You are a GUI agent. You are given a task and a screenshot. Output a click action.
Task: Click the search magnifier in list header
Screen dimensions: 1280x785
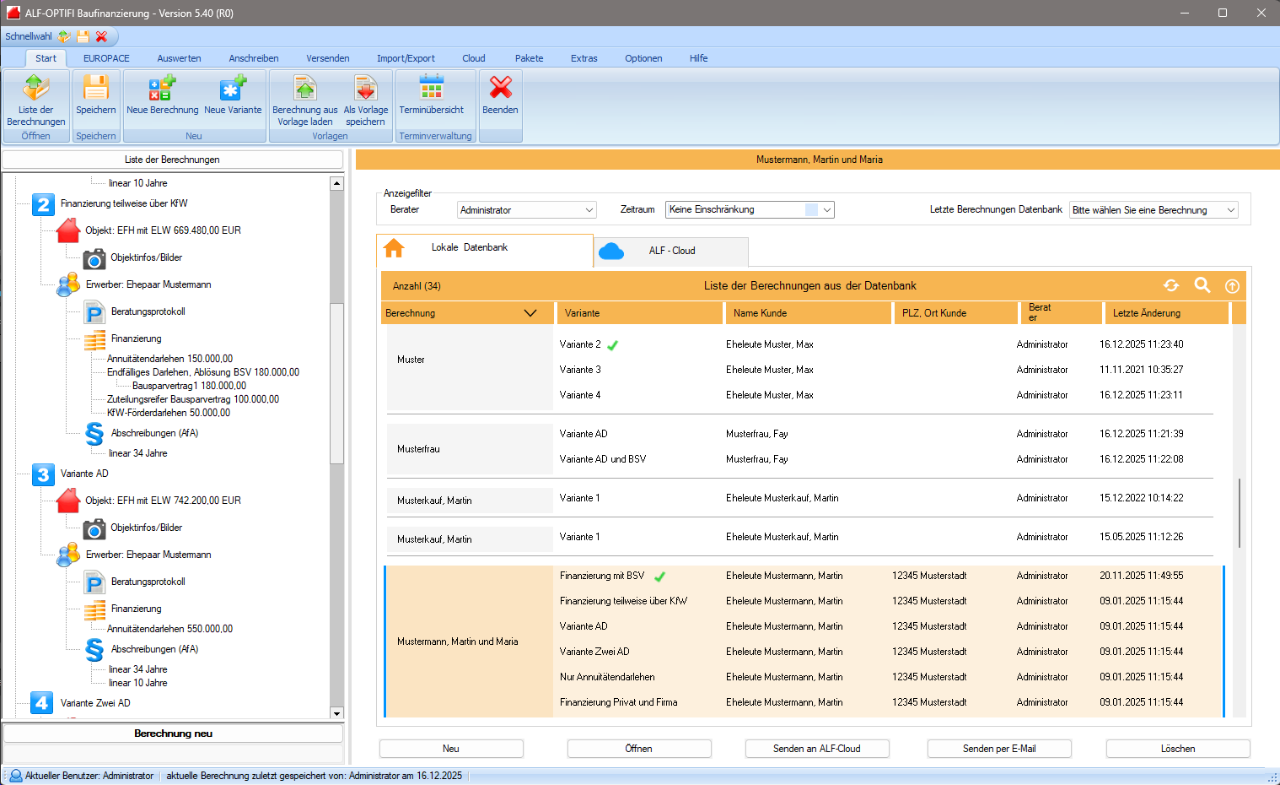(1202, 286)
